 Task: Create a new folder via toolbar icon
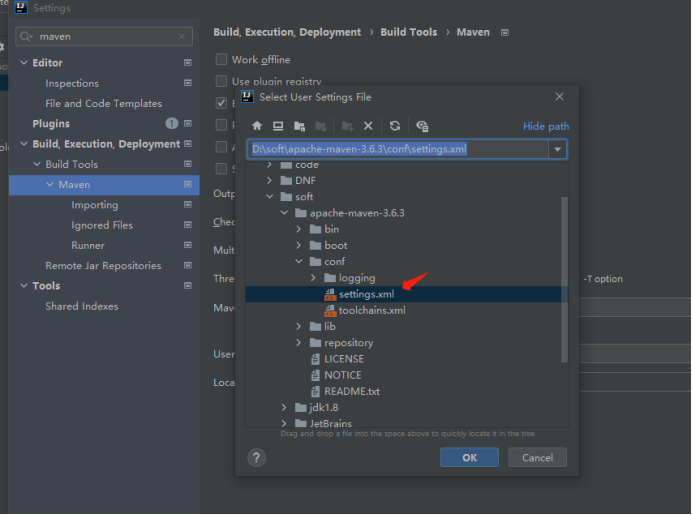point(347,126)
